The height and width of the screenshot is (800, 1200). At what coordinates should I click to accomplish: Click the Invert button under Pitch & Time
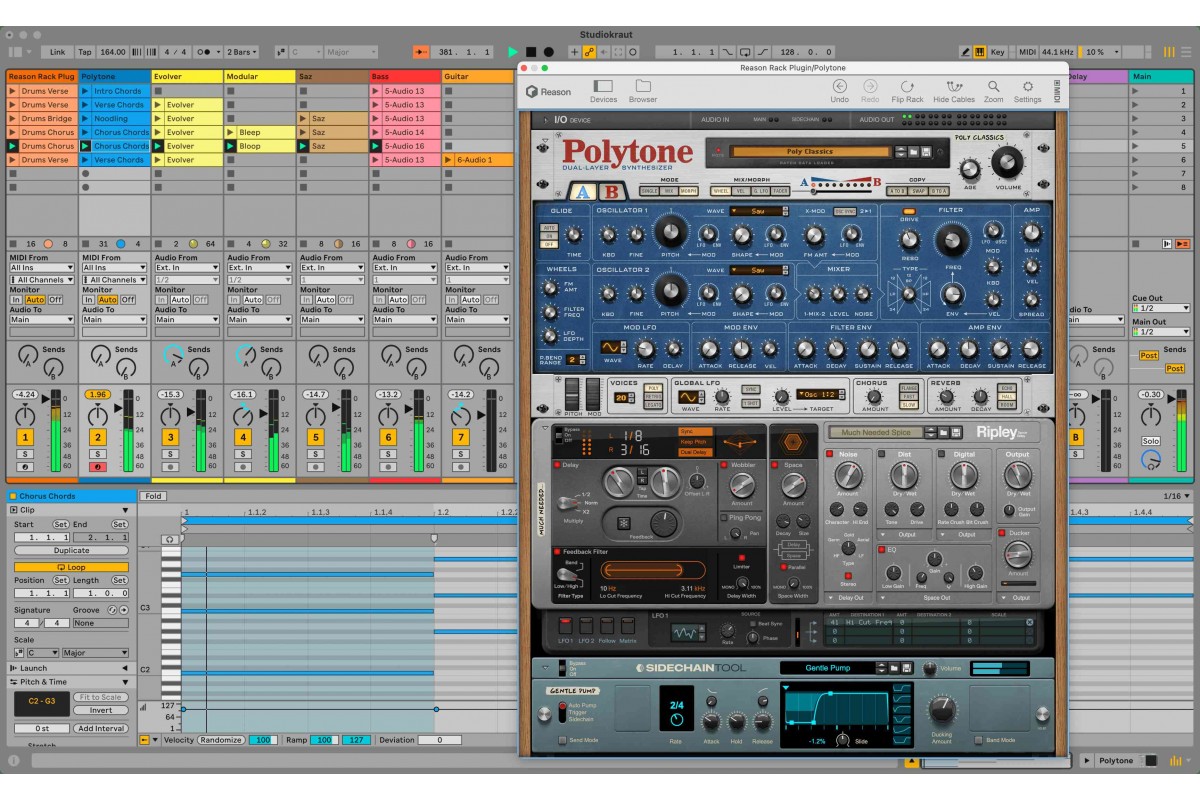tap(100, 710)
